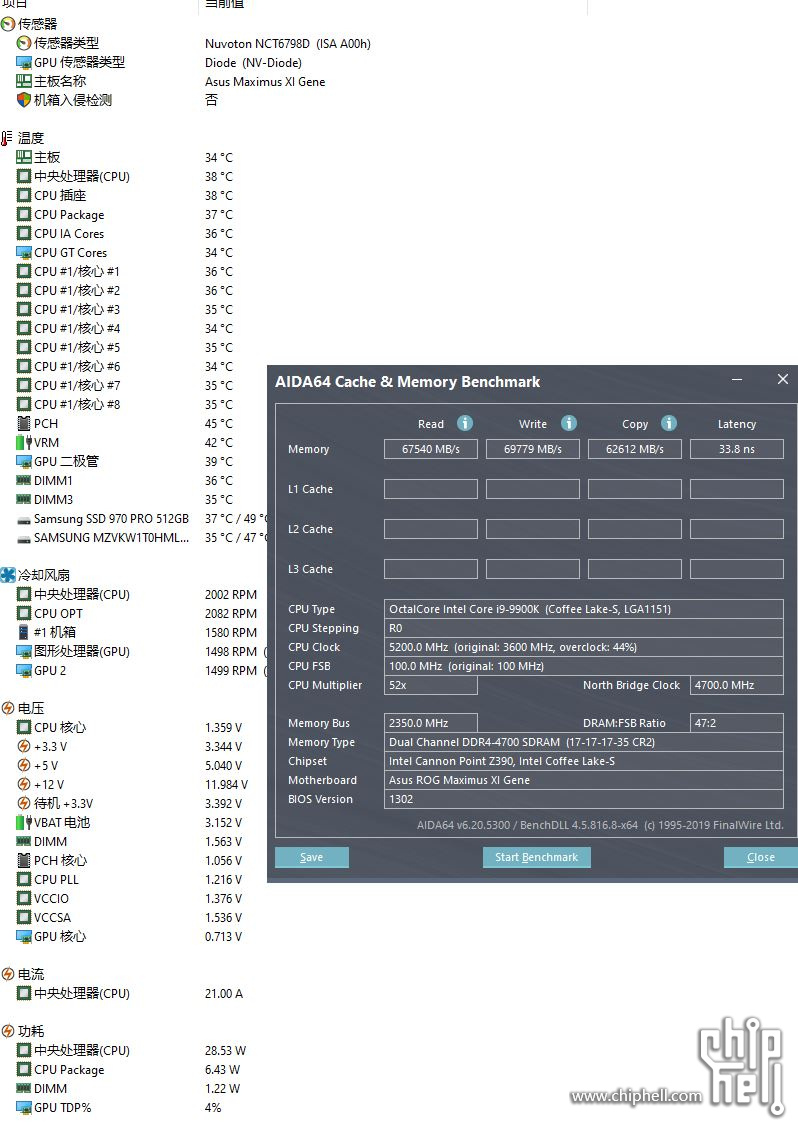
Task: Click the PCH temperature row icon
Action: (24, 423)
